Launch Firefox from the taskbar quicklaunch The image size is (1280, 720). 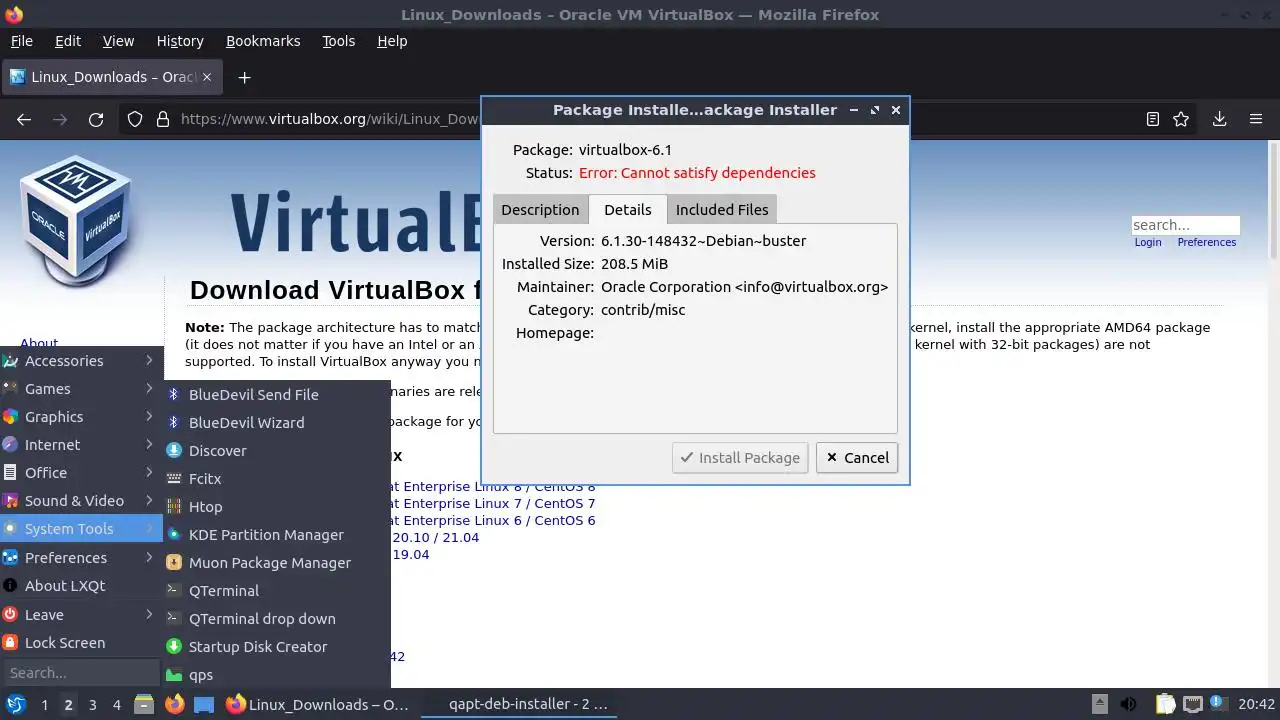click(174, 704)
